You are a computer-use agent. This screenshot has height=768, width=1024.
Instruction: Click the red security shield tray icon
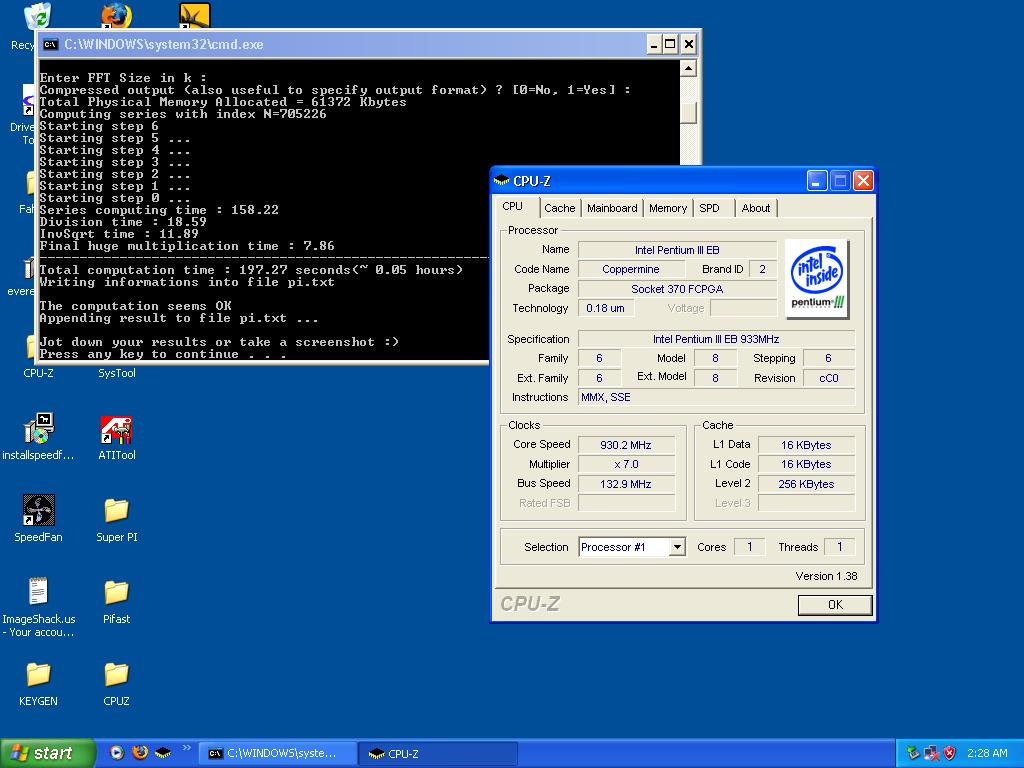(950, 753)
